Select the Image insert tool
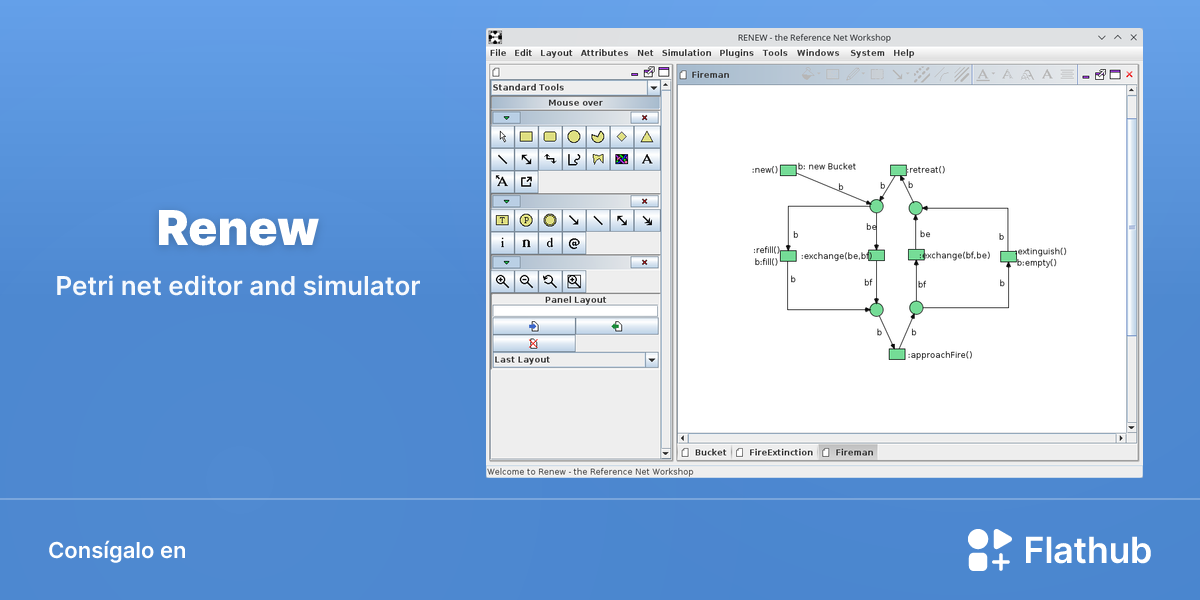Screen dimensions: 1200x600 [622, 159]
